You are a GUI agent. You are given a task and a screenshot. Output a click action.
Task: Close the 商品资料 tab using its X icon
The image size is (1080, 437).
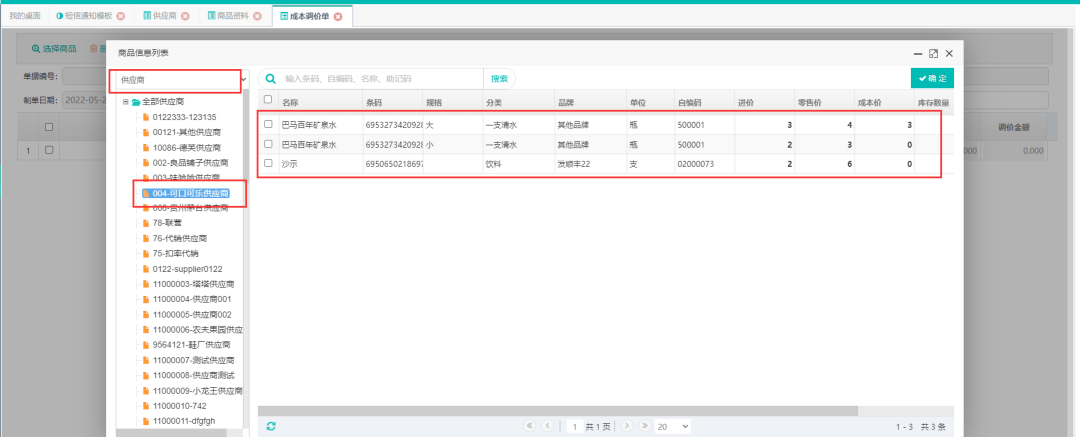pos(258,17)
